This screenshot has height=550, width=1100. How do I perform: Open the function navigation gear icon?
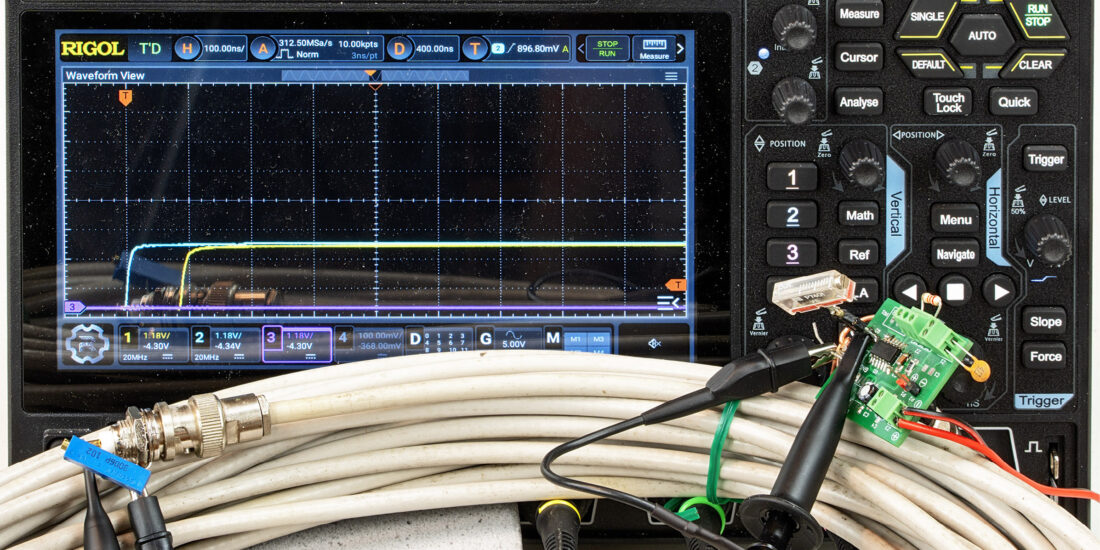coord(87,344)
